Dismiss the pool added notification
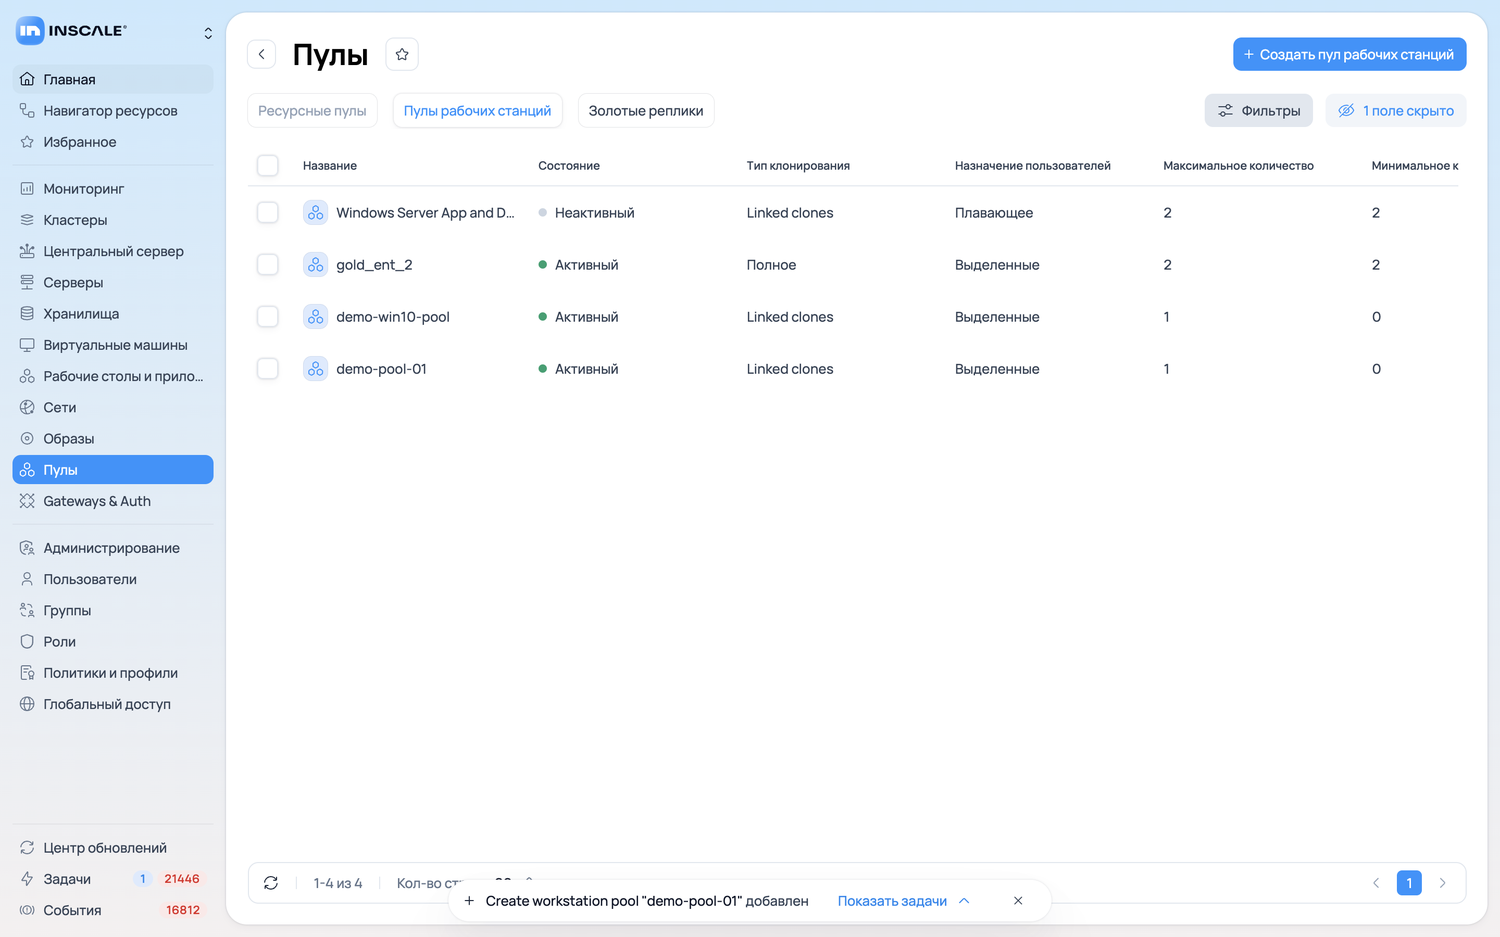Viewport: 1500px width, 937px height. pos(1018,901)
